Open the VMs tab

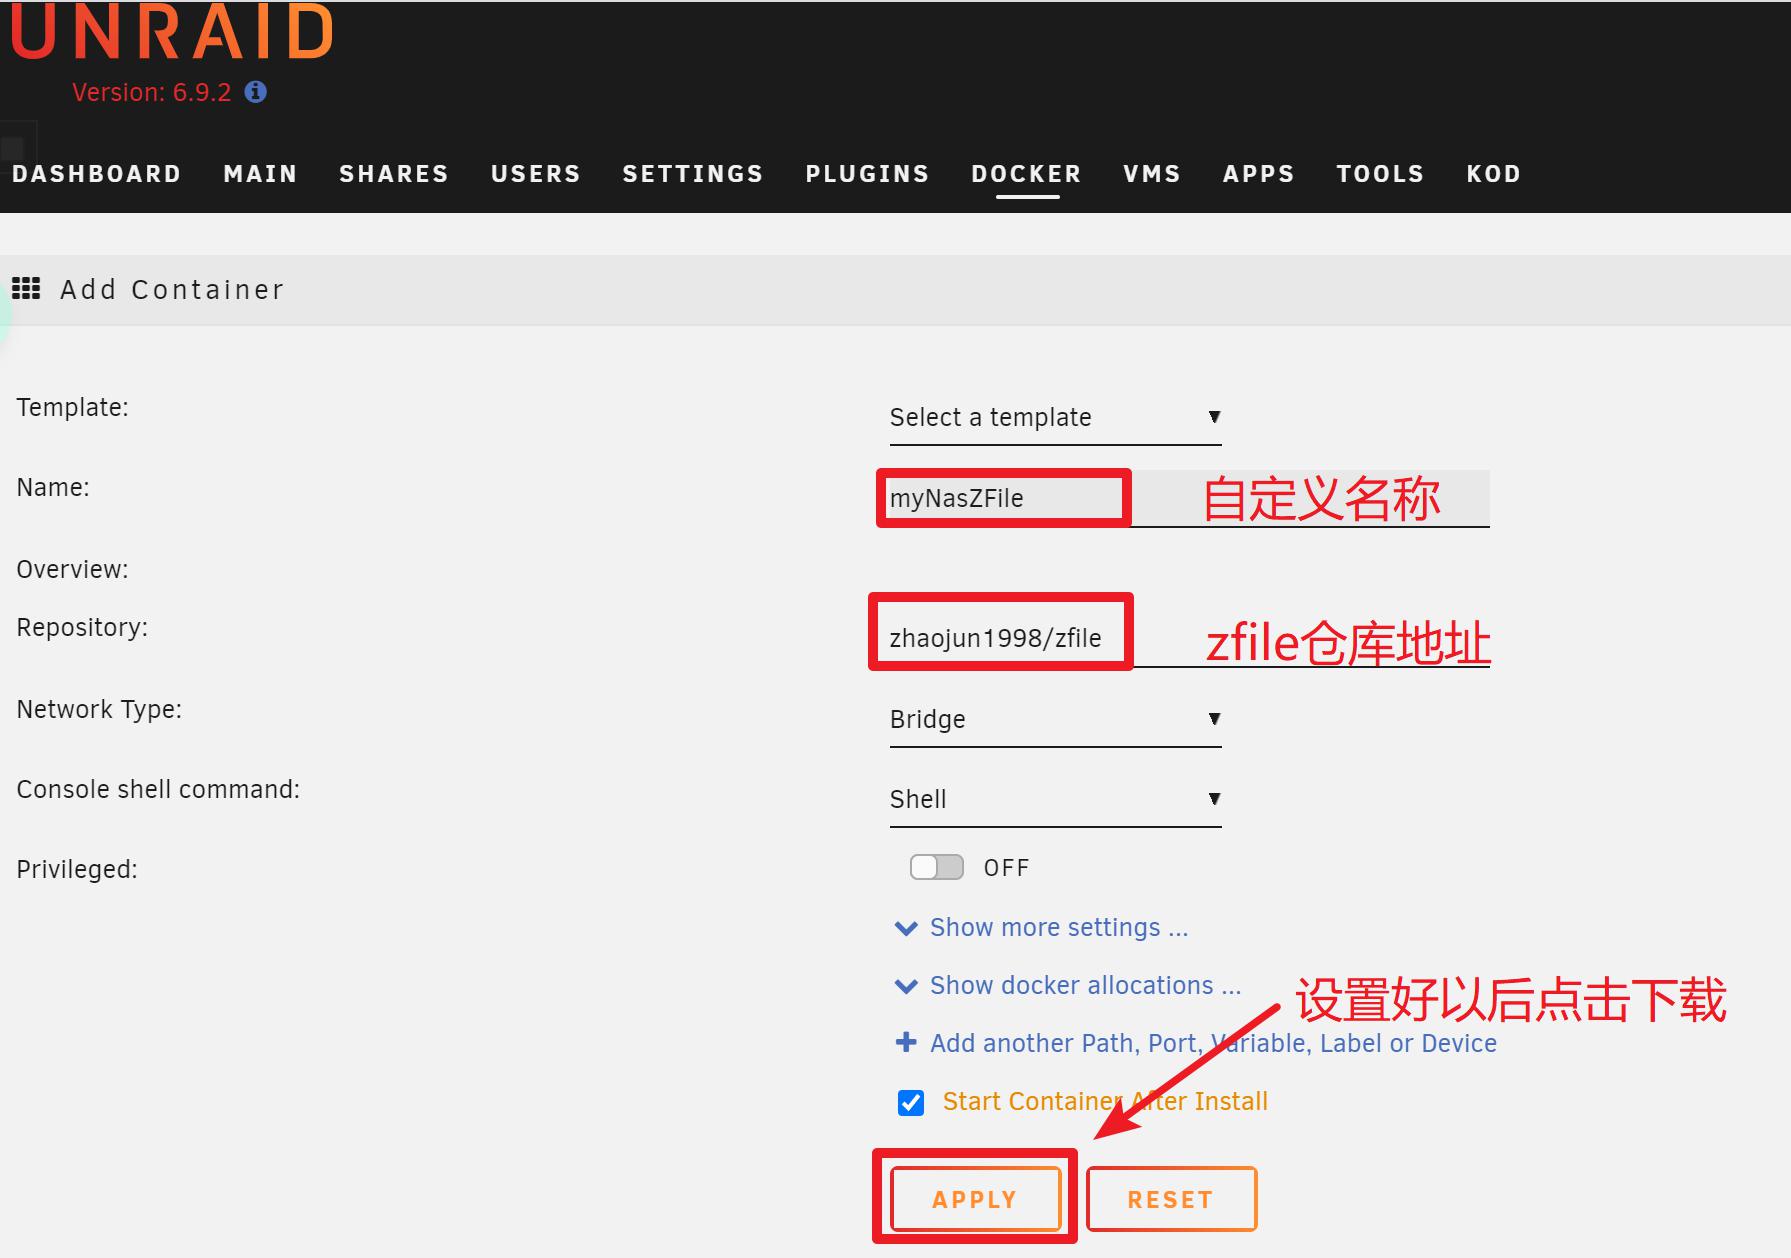1152,174
